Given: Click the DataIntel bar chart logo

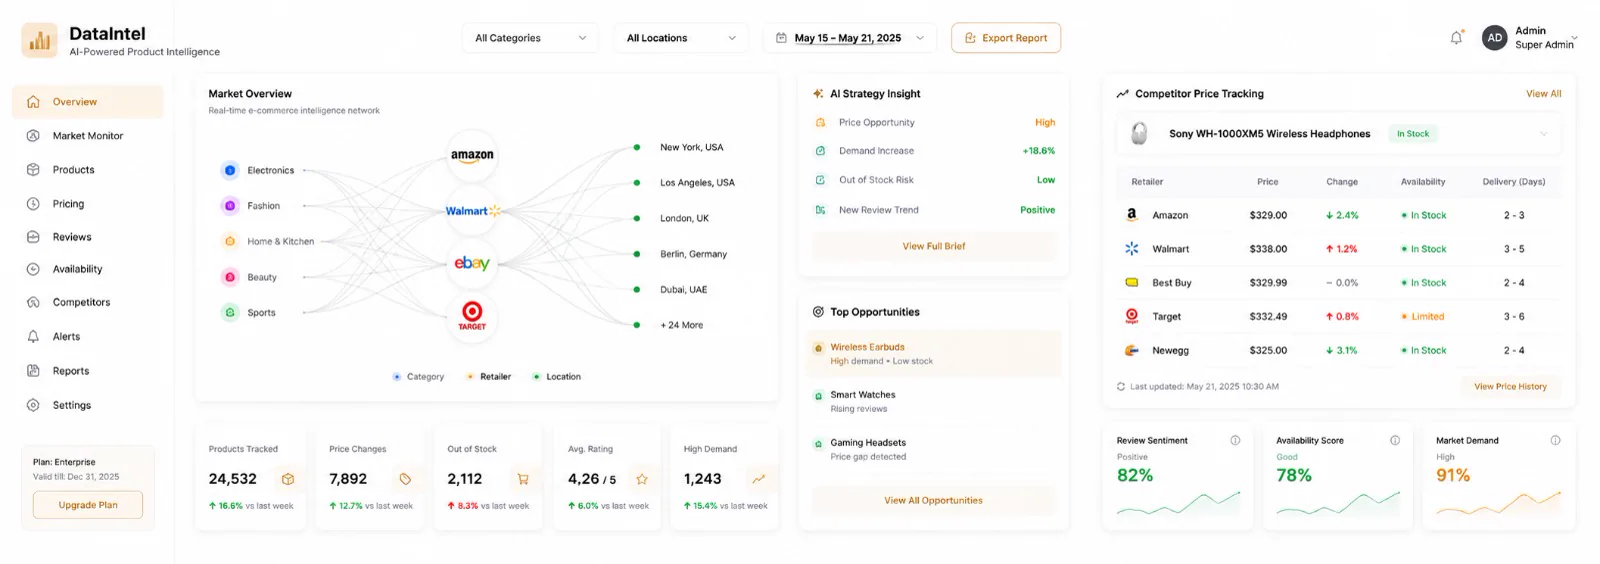Looking at the screenshot, I should click(x=39, y=40).
